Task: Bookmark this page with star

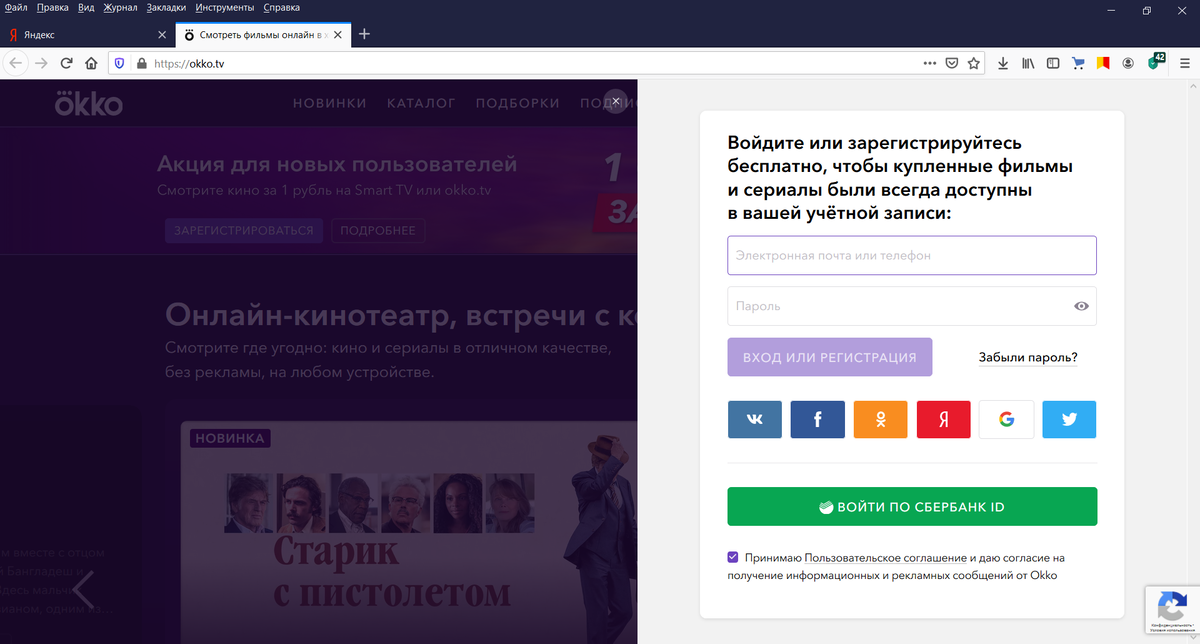Action: coord(974,62)
